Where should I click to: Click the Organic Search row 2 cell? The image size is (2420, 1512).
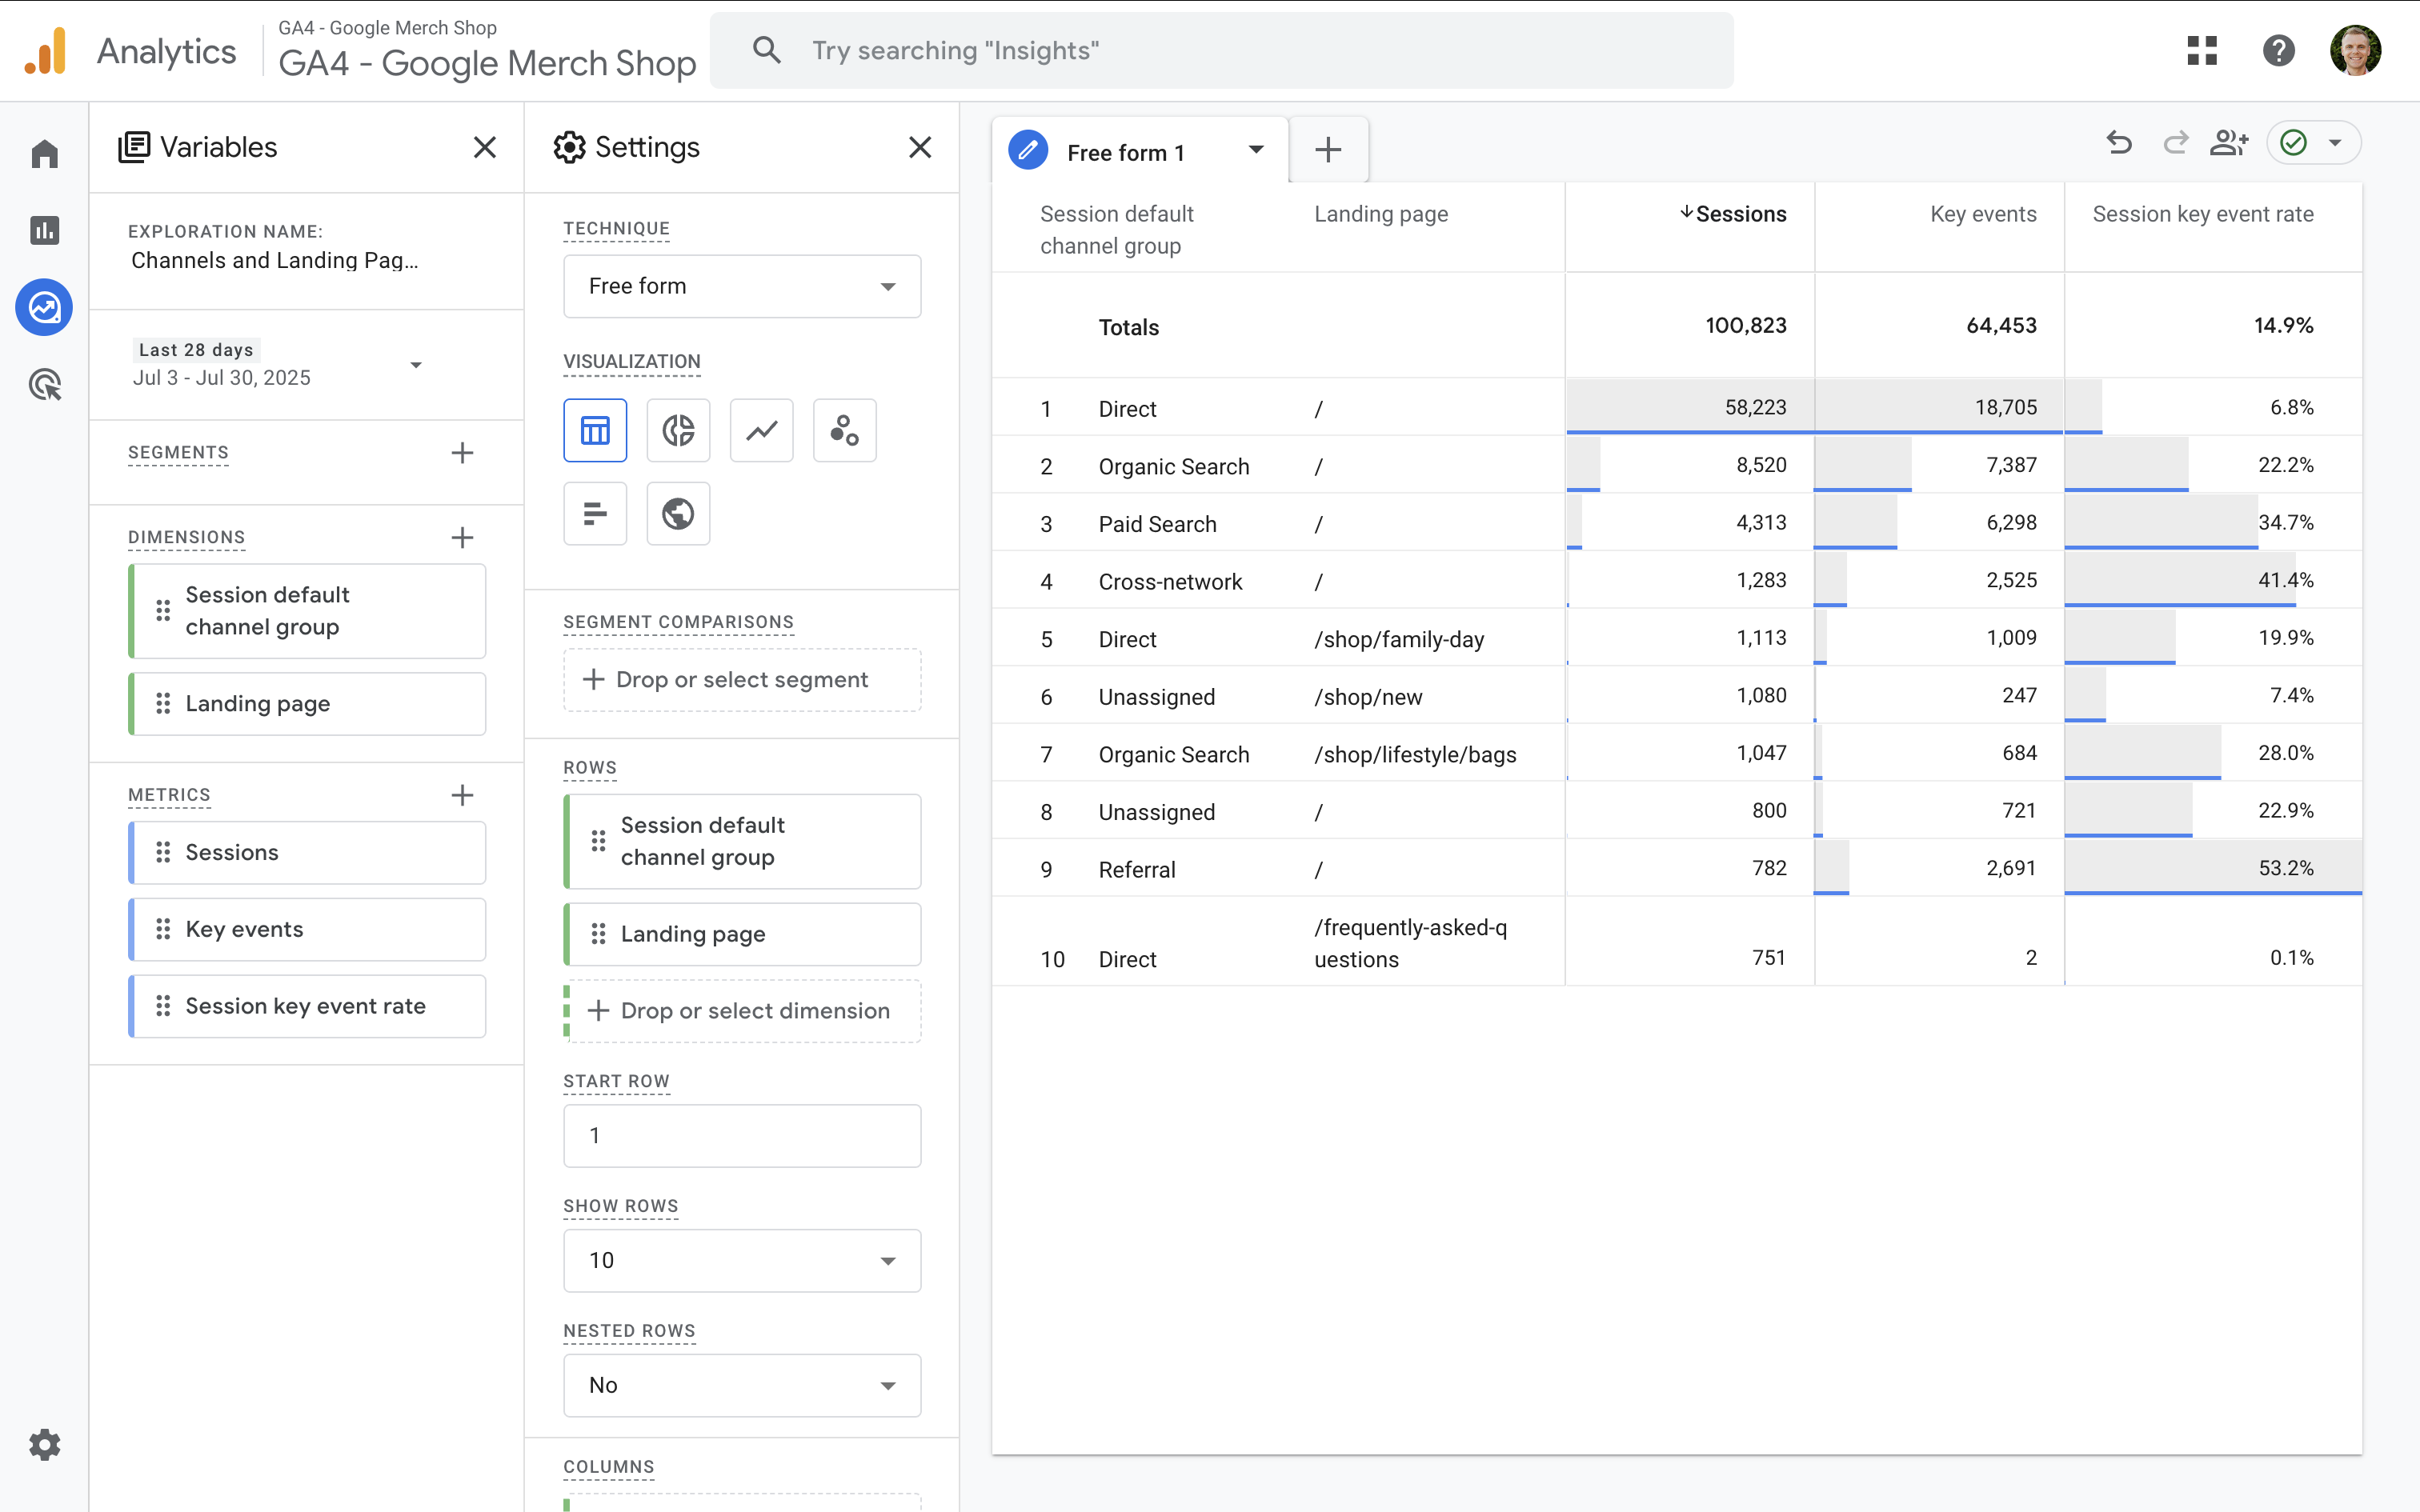coord(1174,466)
